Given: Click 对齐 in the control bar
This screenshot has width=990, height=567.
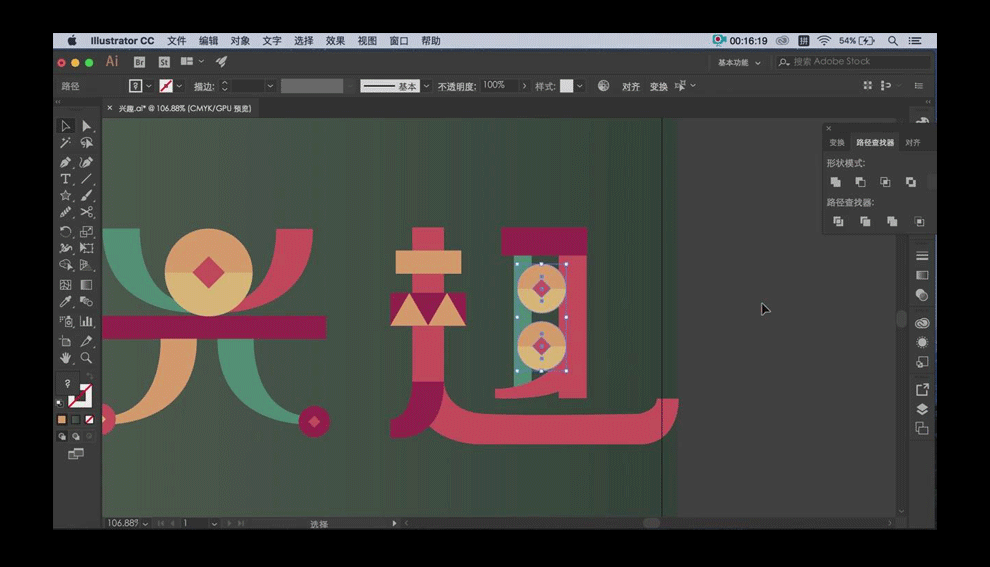Looking at the screenshot, I should [631, 87].
